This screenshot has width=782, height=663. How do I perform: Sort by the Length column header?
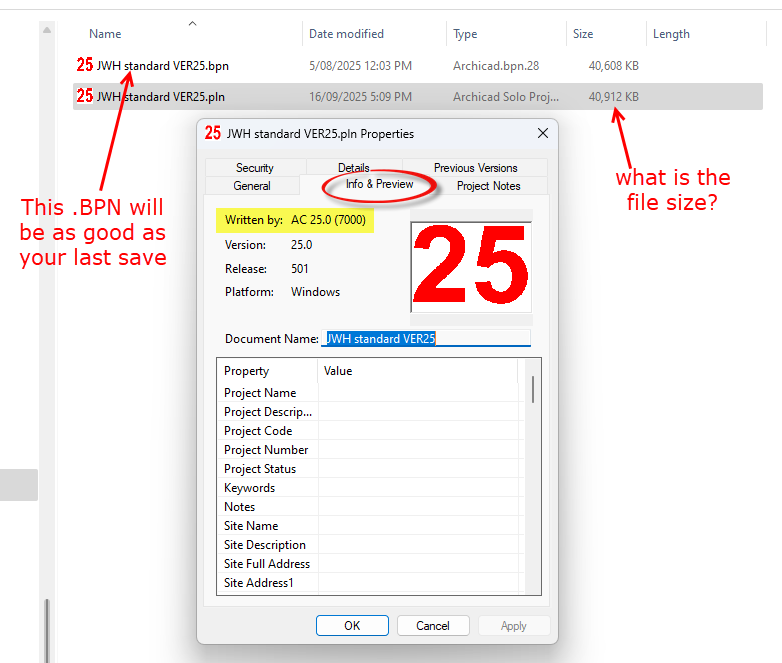tap(671, 34)
